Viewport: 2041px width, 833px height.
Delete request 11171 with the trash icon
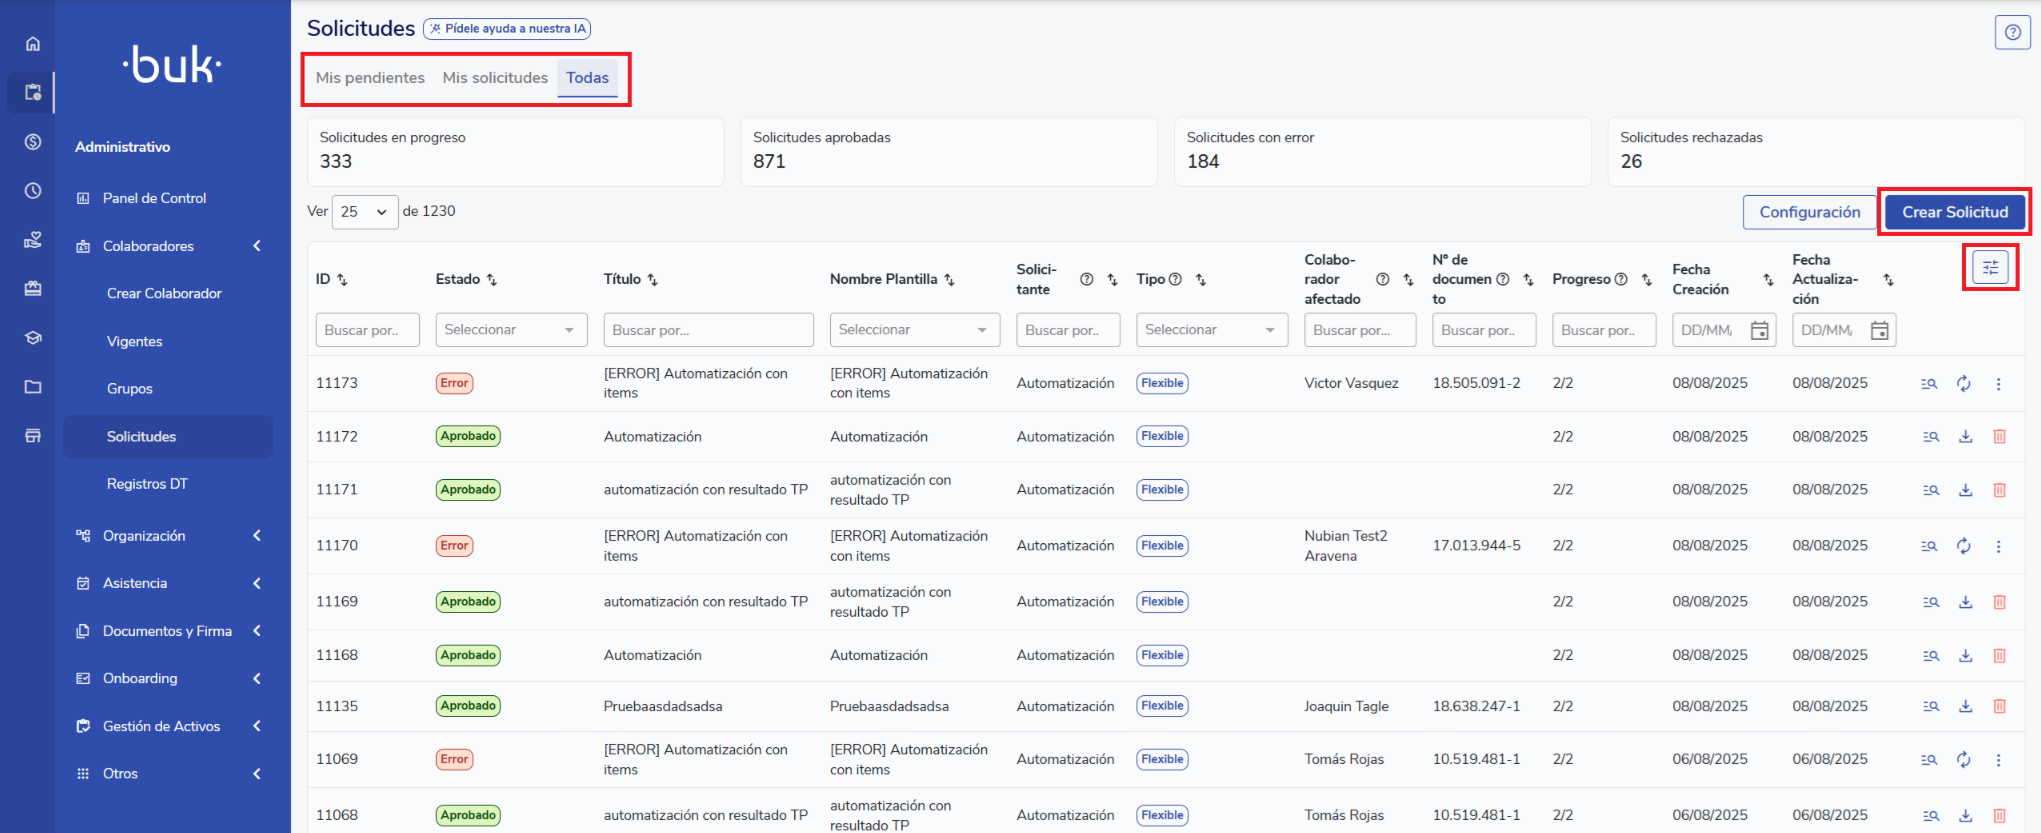click(1999, 490)
